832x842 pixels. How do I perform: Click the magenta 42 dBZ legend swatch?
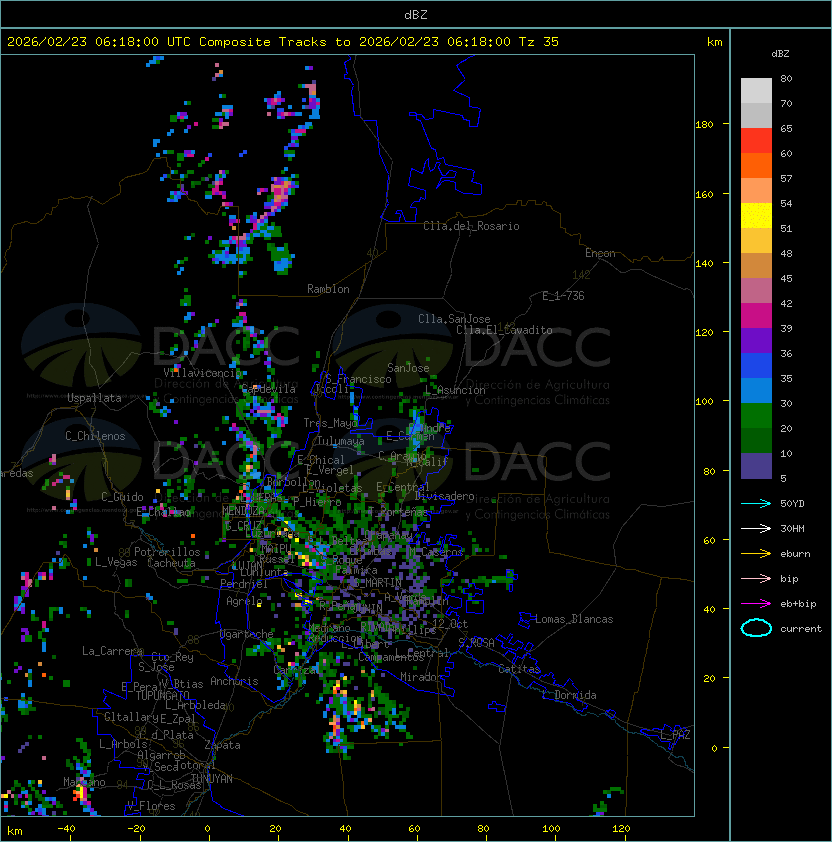[756, 316]
